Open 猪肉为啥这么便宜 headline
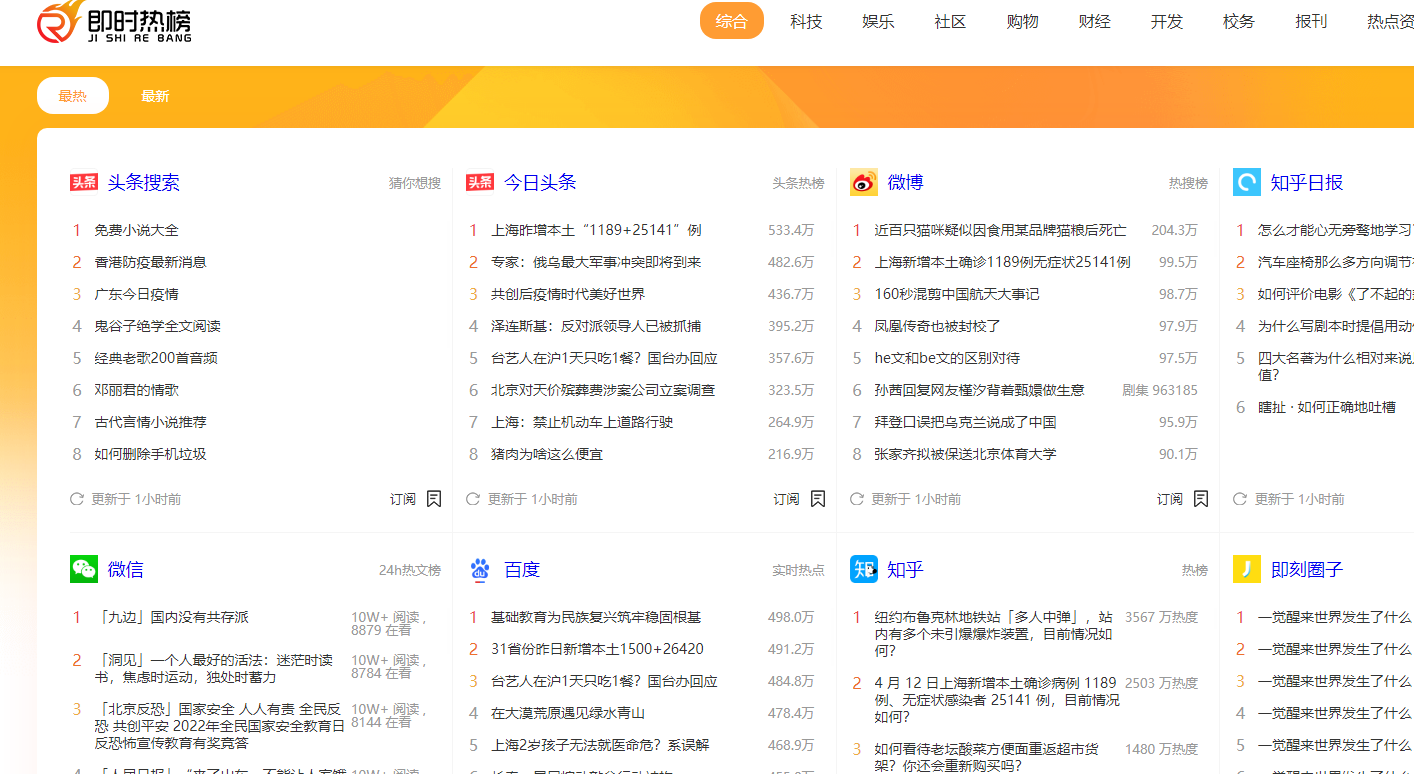This screenshot has height=774, width=1414. point(547,454)
